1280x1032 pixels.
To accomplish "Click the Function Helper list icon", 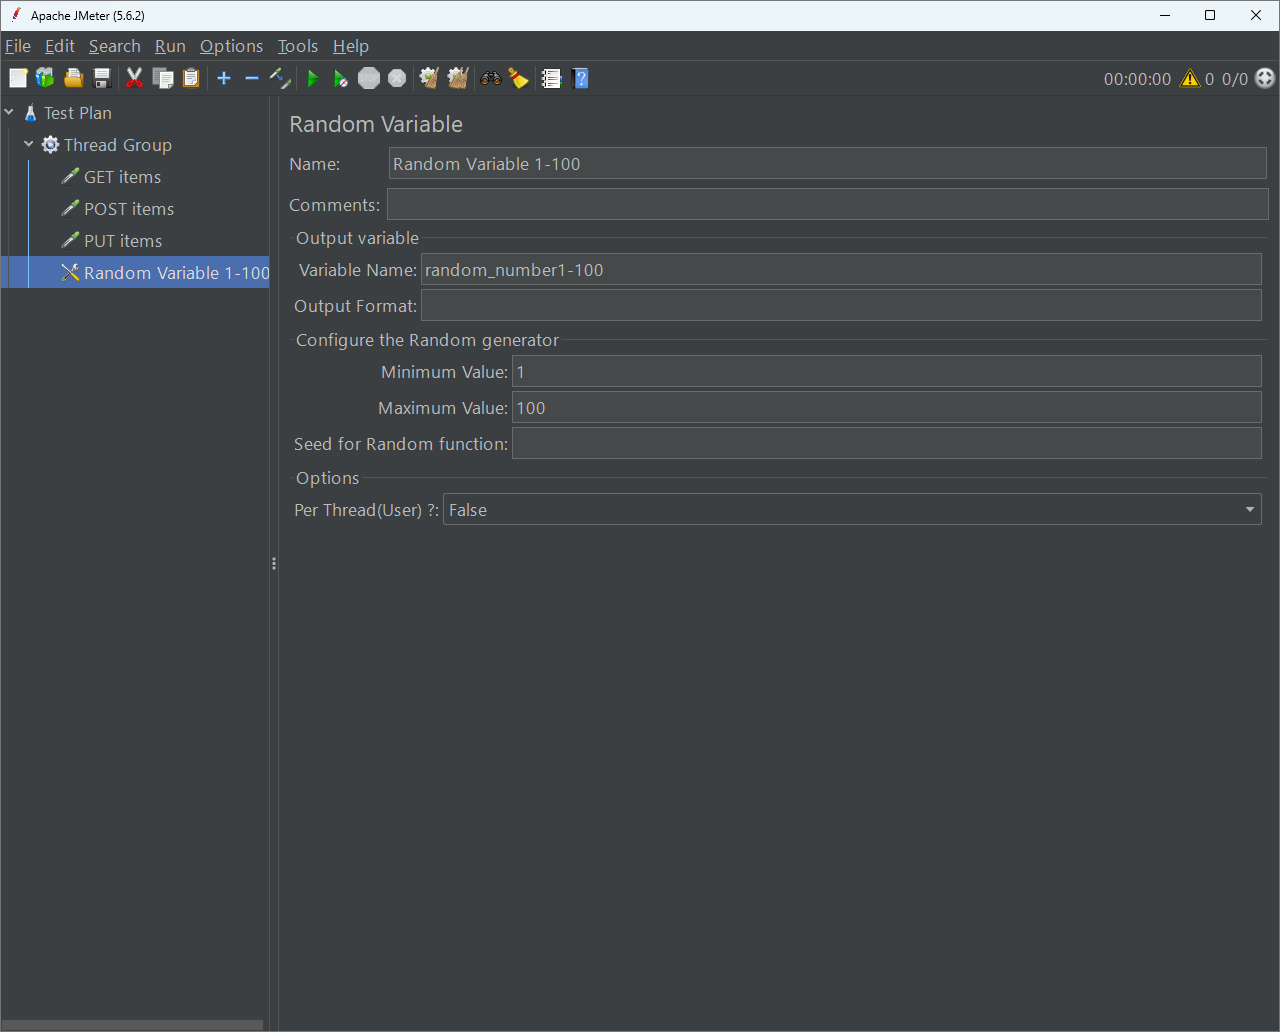I will 551,78.
